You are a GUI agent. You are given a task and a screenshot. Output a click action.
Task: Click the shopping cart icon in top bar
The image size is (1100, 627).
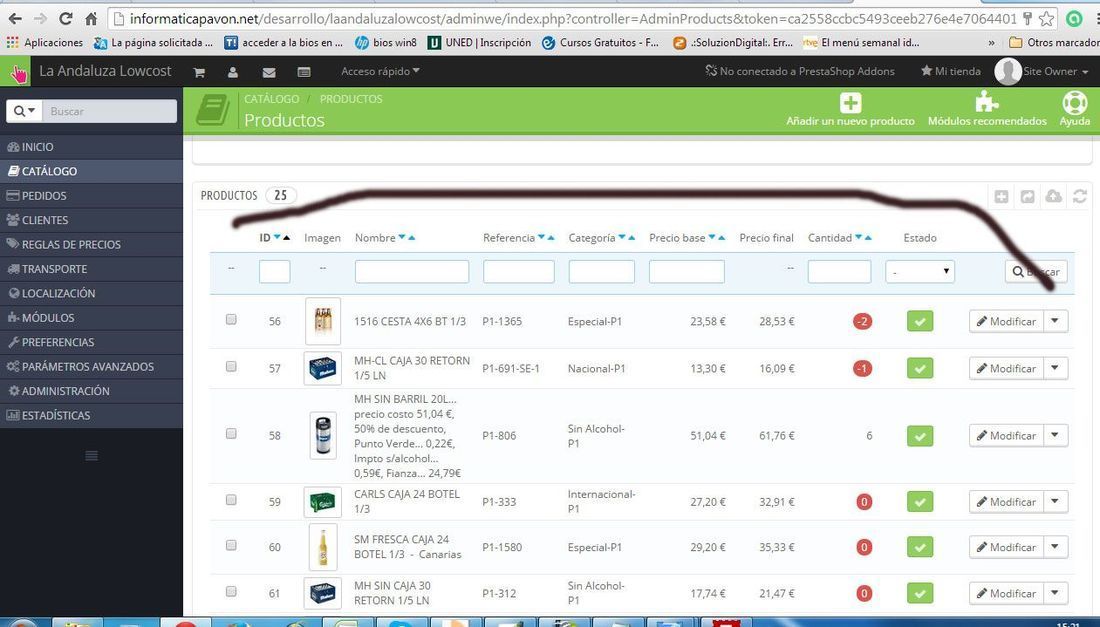(x=199, y=72)
